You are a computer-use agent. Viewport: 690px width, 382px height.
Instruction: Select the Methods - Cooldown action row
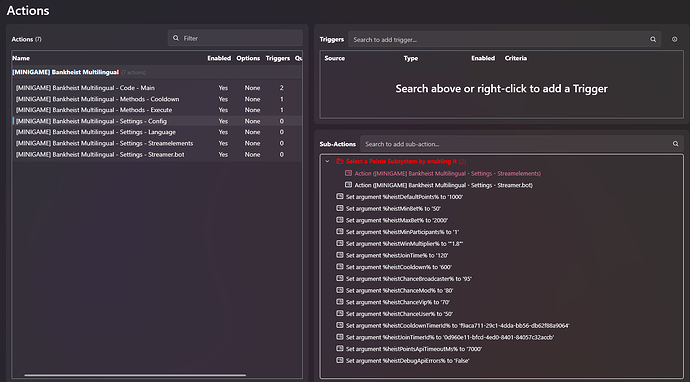pos(157,99)
